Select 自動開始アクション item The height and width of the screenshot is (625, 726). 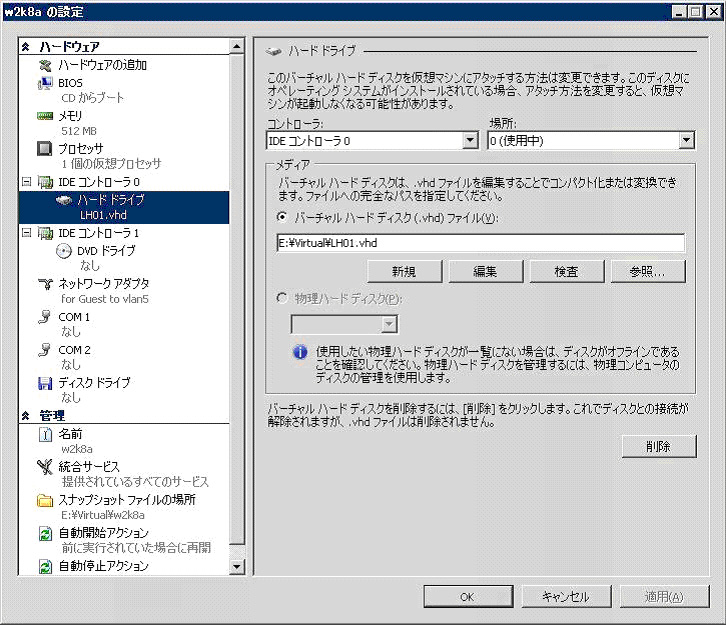pos(103,533)
